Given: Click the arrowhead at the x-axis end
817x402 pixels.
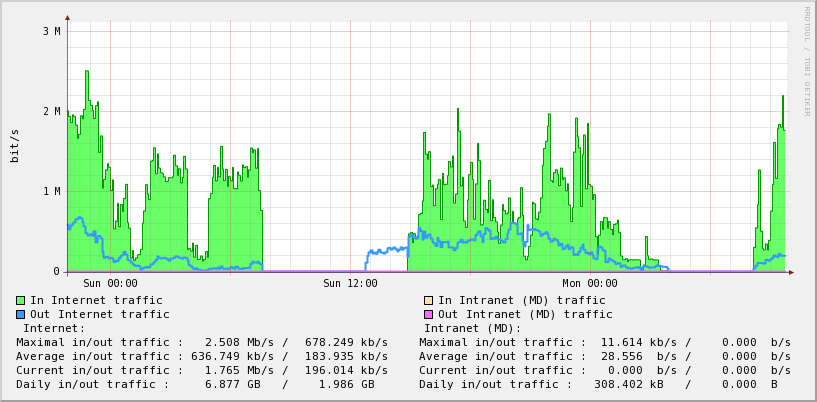Looking at the screenshot, I should [x=790, y=271].
